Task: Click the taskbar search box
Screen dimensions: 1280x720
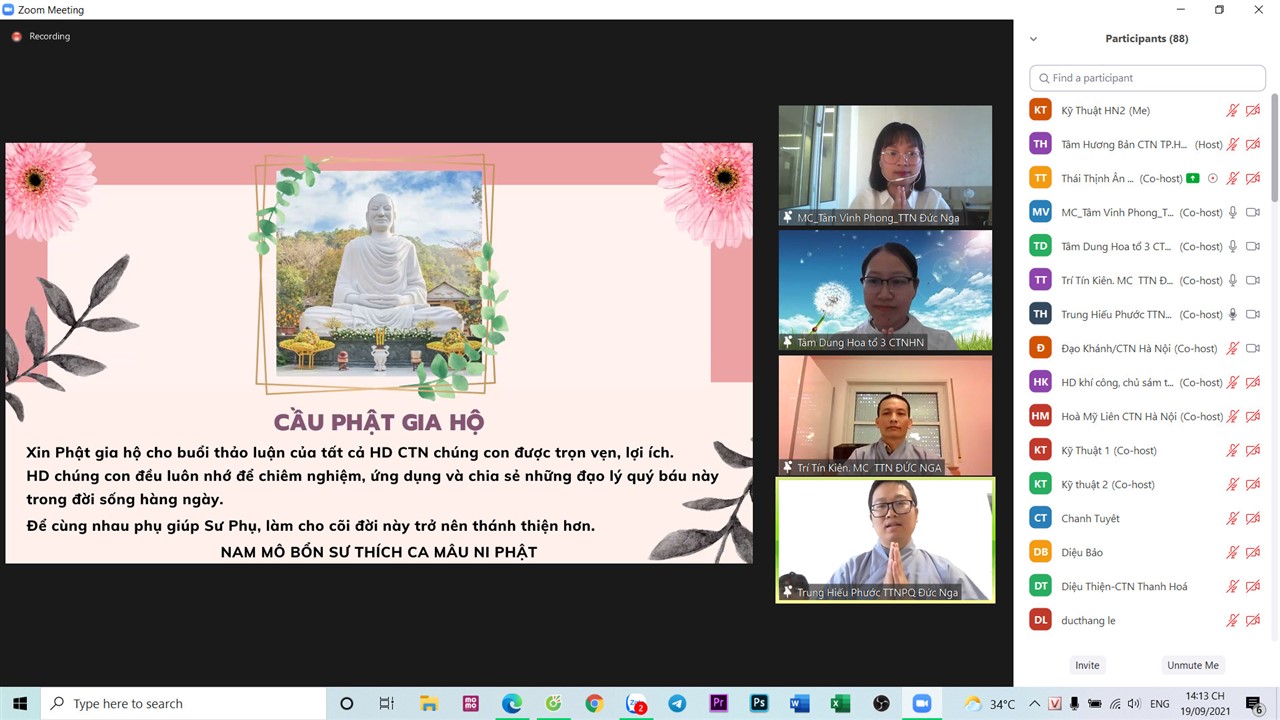Action: (185, 704)
